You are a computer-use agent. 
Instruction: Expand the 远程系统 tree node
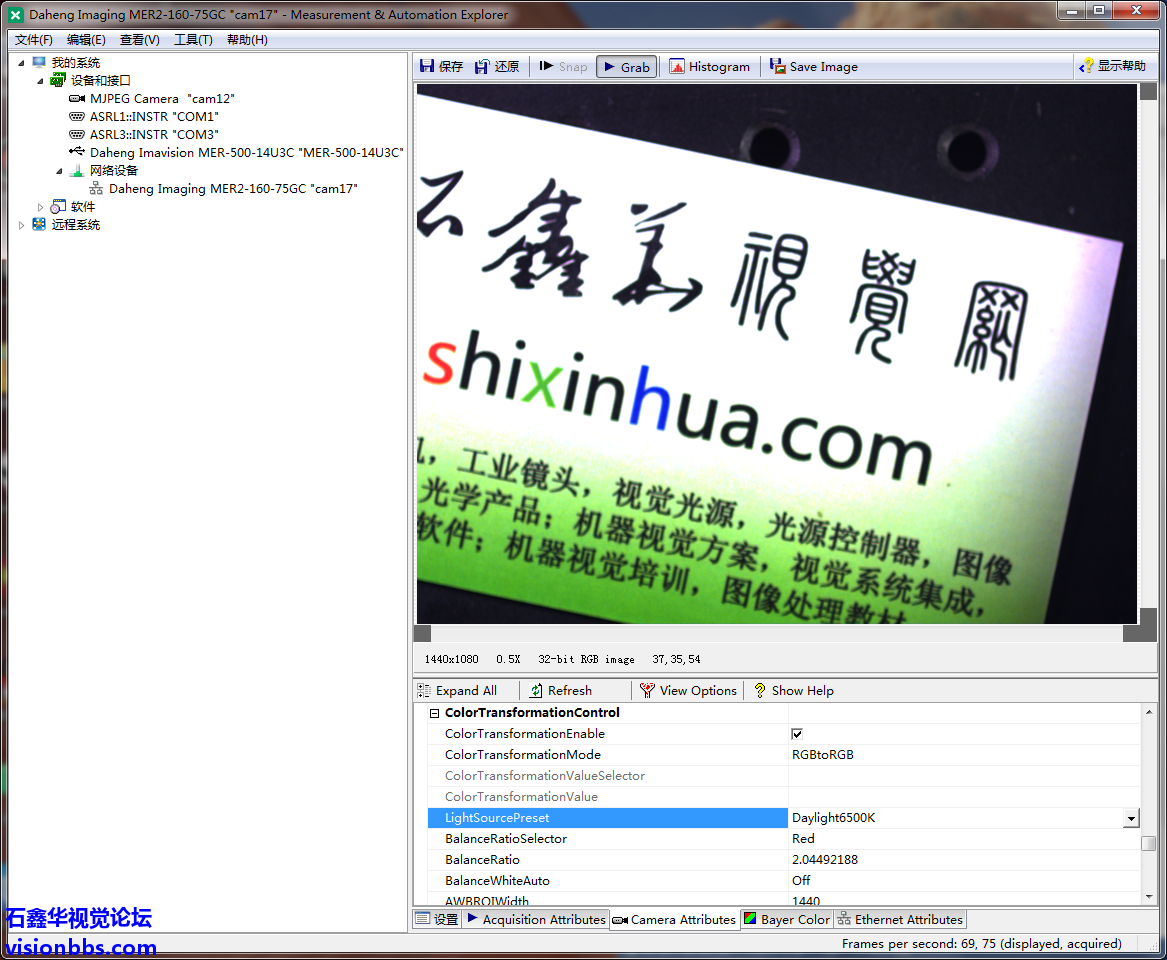click(21, 225)
